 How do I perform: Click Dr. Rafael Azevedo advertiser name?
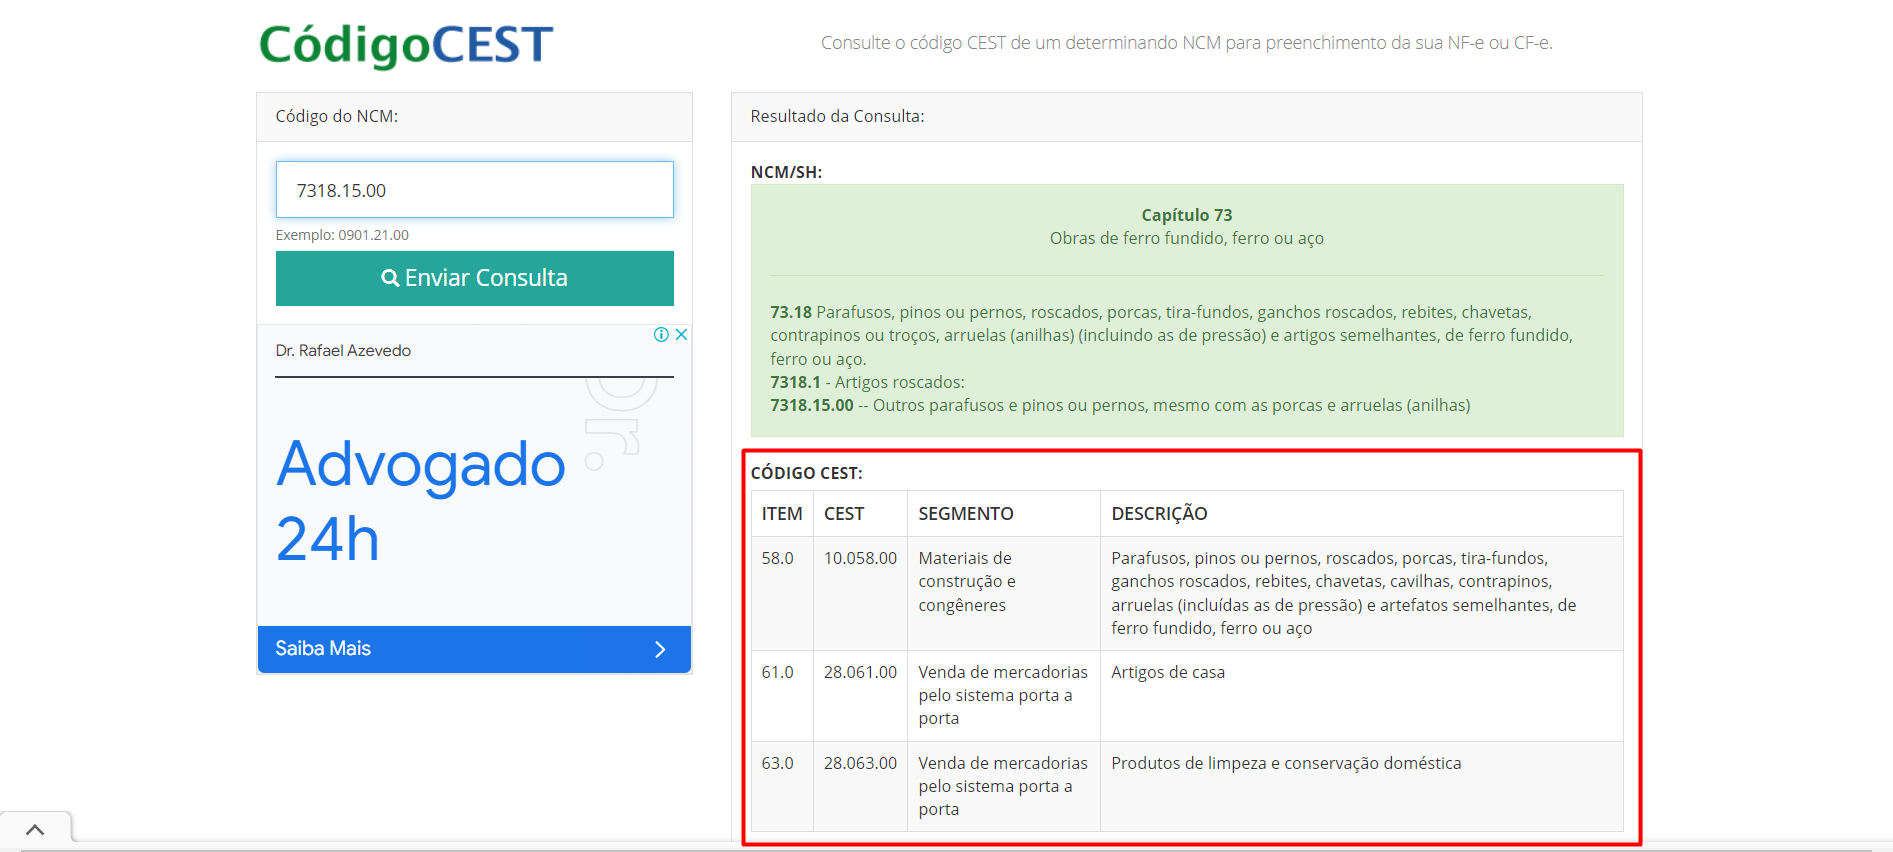(x=343, y=351)
